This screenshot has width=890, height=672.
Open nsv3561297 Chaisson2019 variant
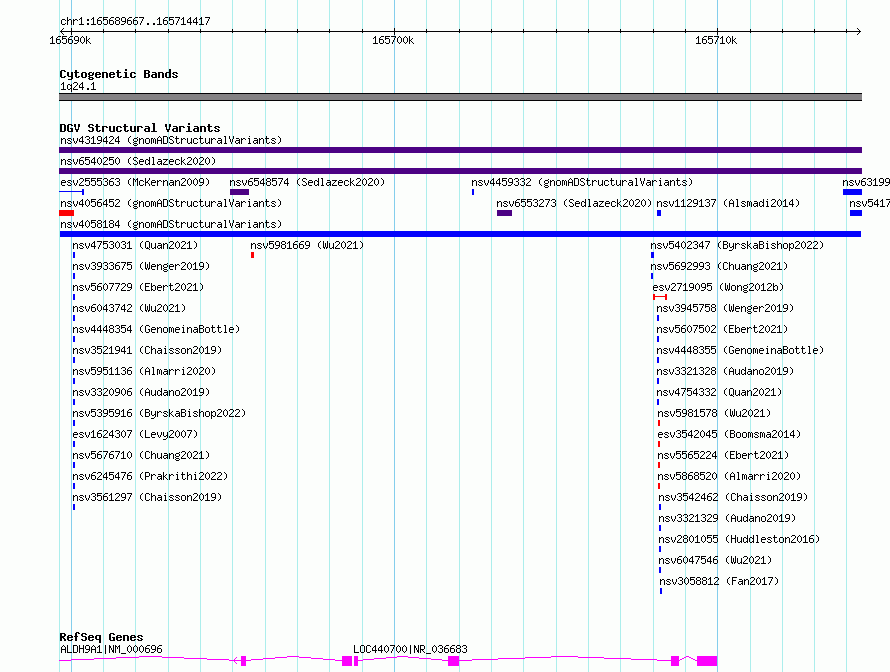147,497
